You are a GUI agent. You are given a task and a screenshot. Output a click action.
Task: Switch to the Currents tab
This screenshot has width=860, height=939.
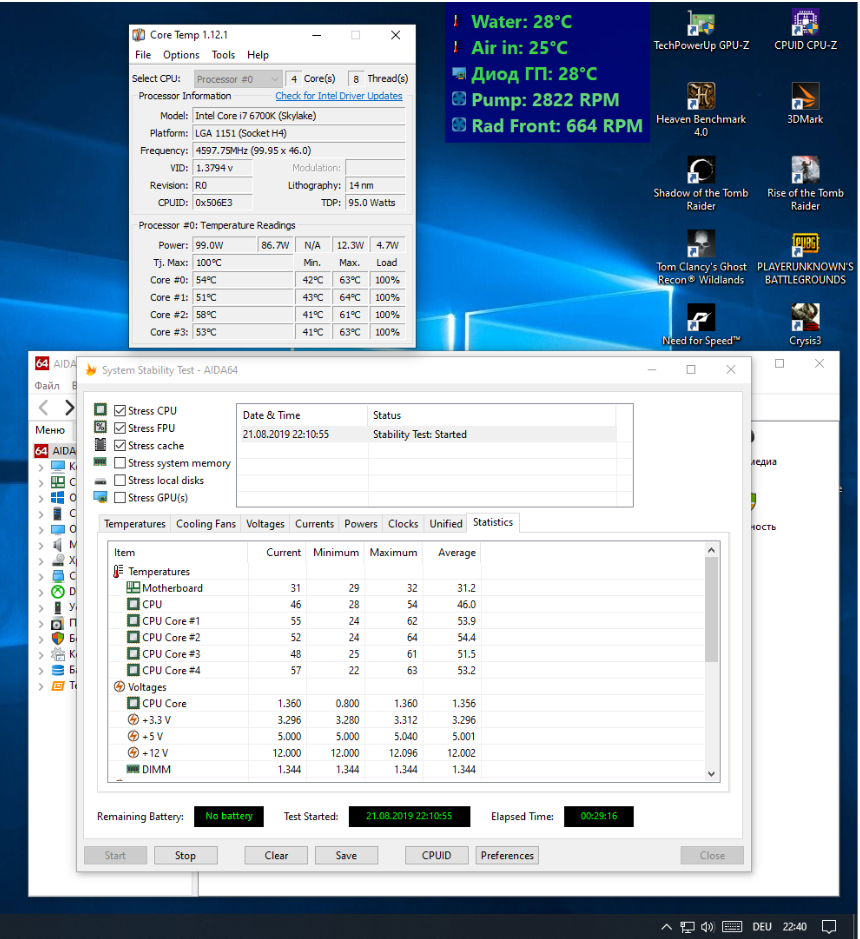click(314, 523)
